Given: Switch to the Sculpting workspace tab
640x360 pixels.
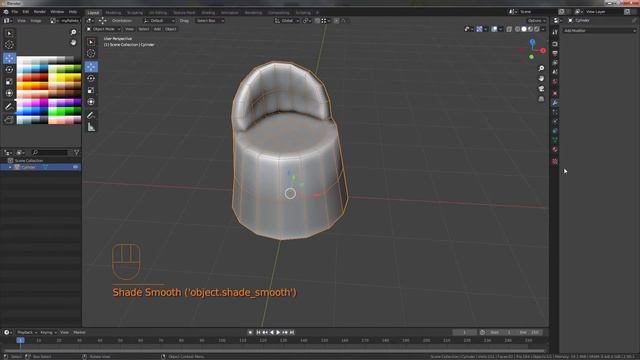Looking at the screenshot, I should click(135, 13).
